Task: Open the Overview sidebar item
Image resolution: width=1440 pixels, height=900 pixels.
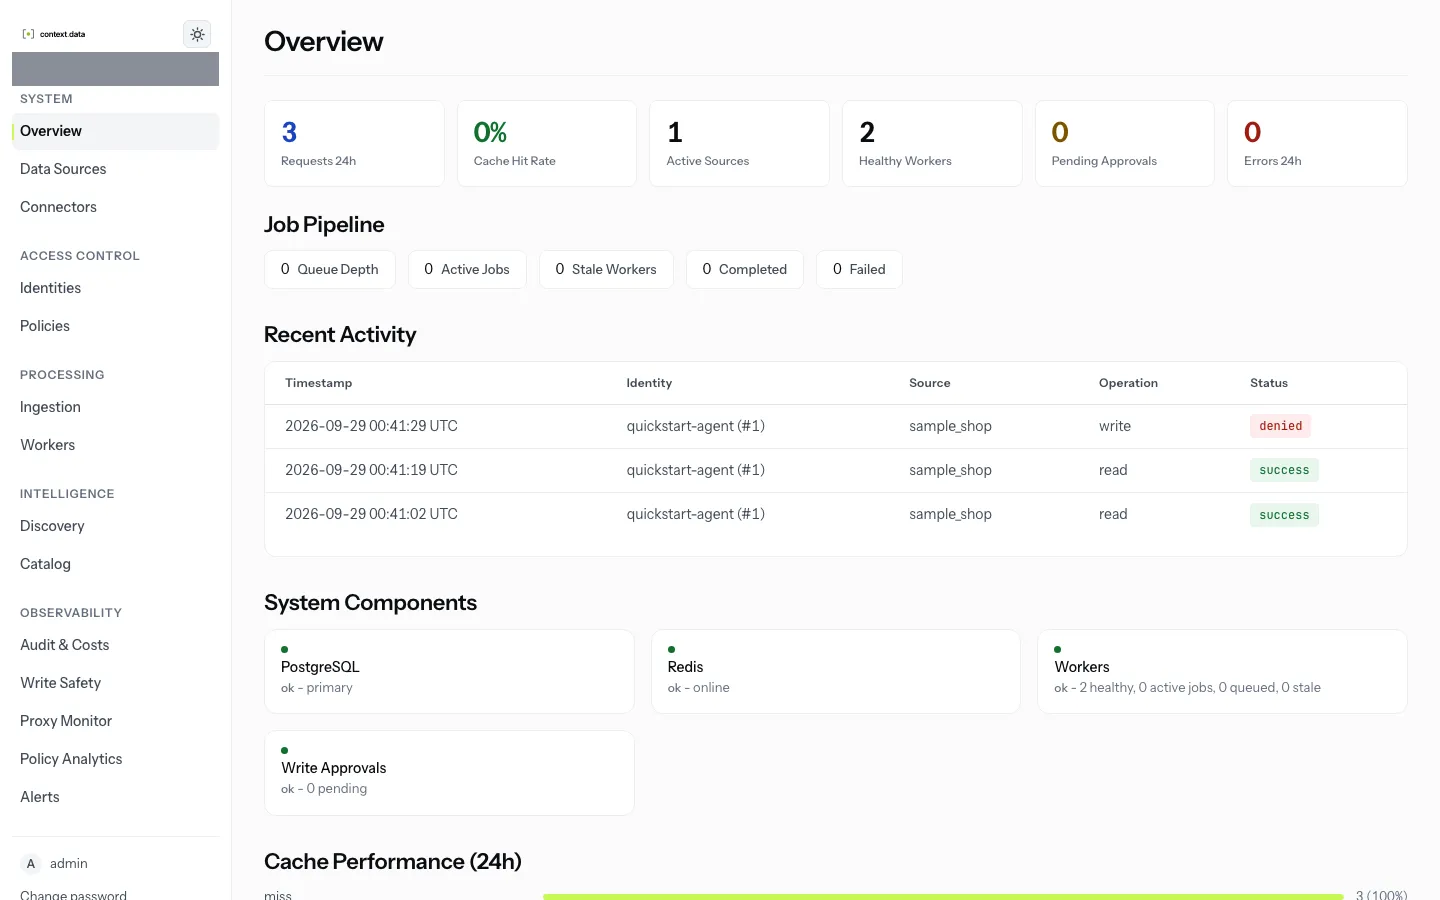Action: 116,131
